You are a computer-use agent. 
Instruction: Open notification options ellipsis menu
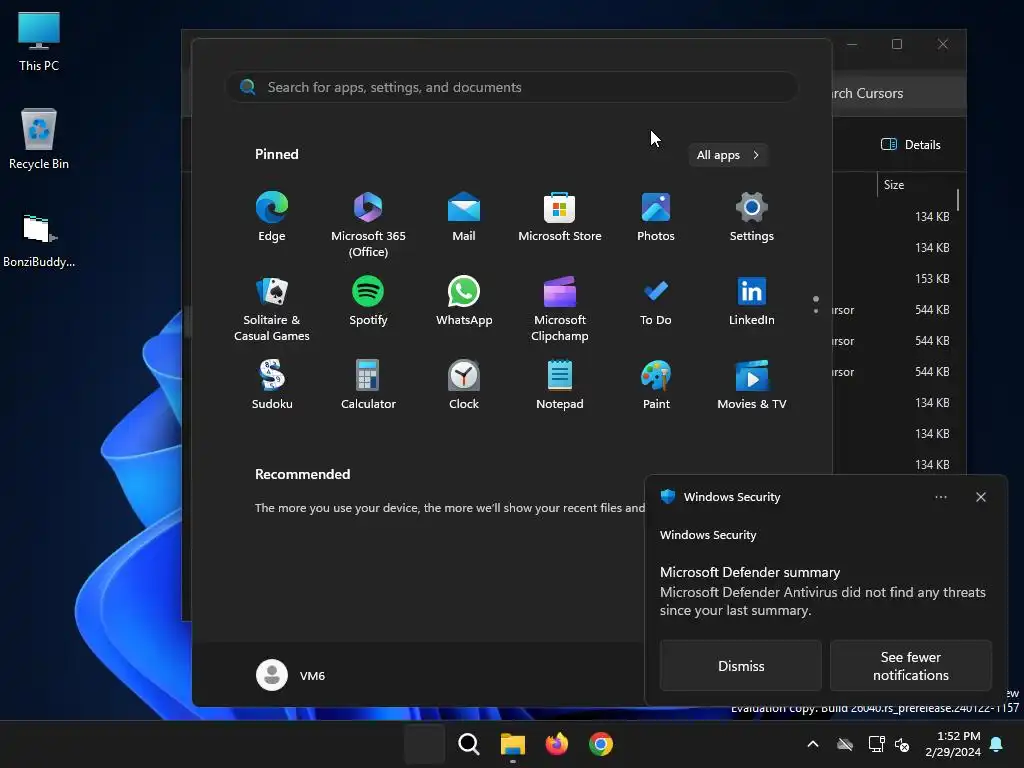[x=940, y=497]
